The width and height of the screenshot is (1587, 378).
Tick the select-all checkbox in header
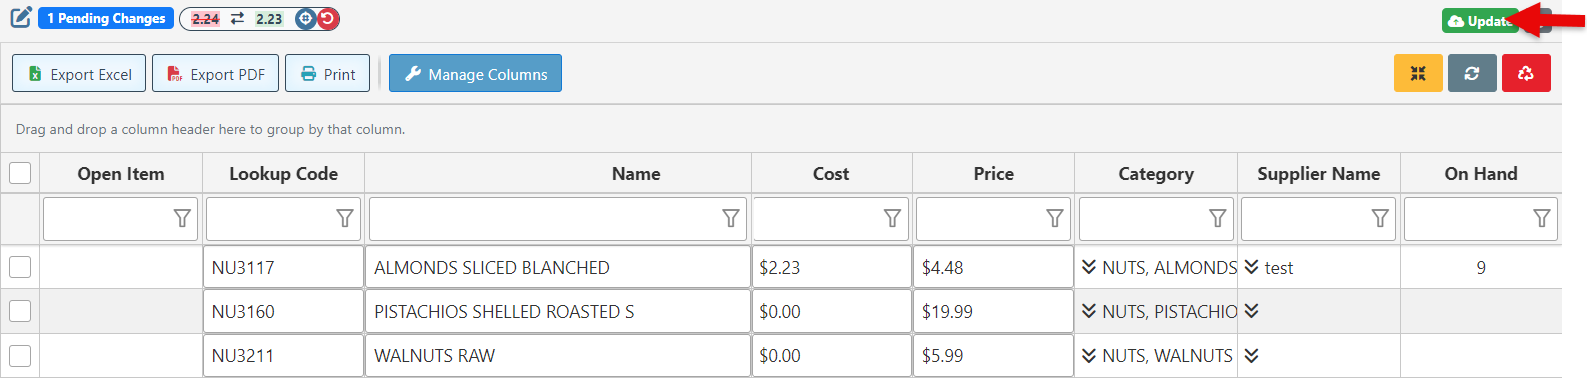[20, 173]
